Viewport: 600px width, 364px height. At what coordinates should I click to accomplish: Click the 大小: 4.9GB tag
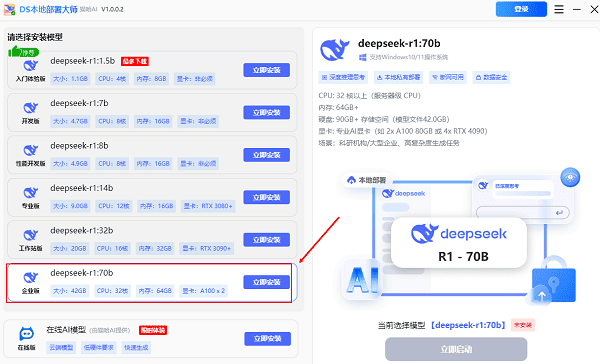(x=70, y=164)
